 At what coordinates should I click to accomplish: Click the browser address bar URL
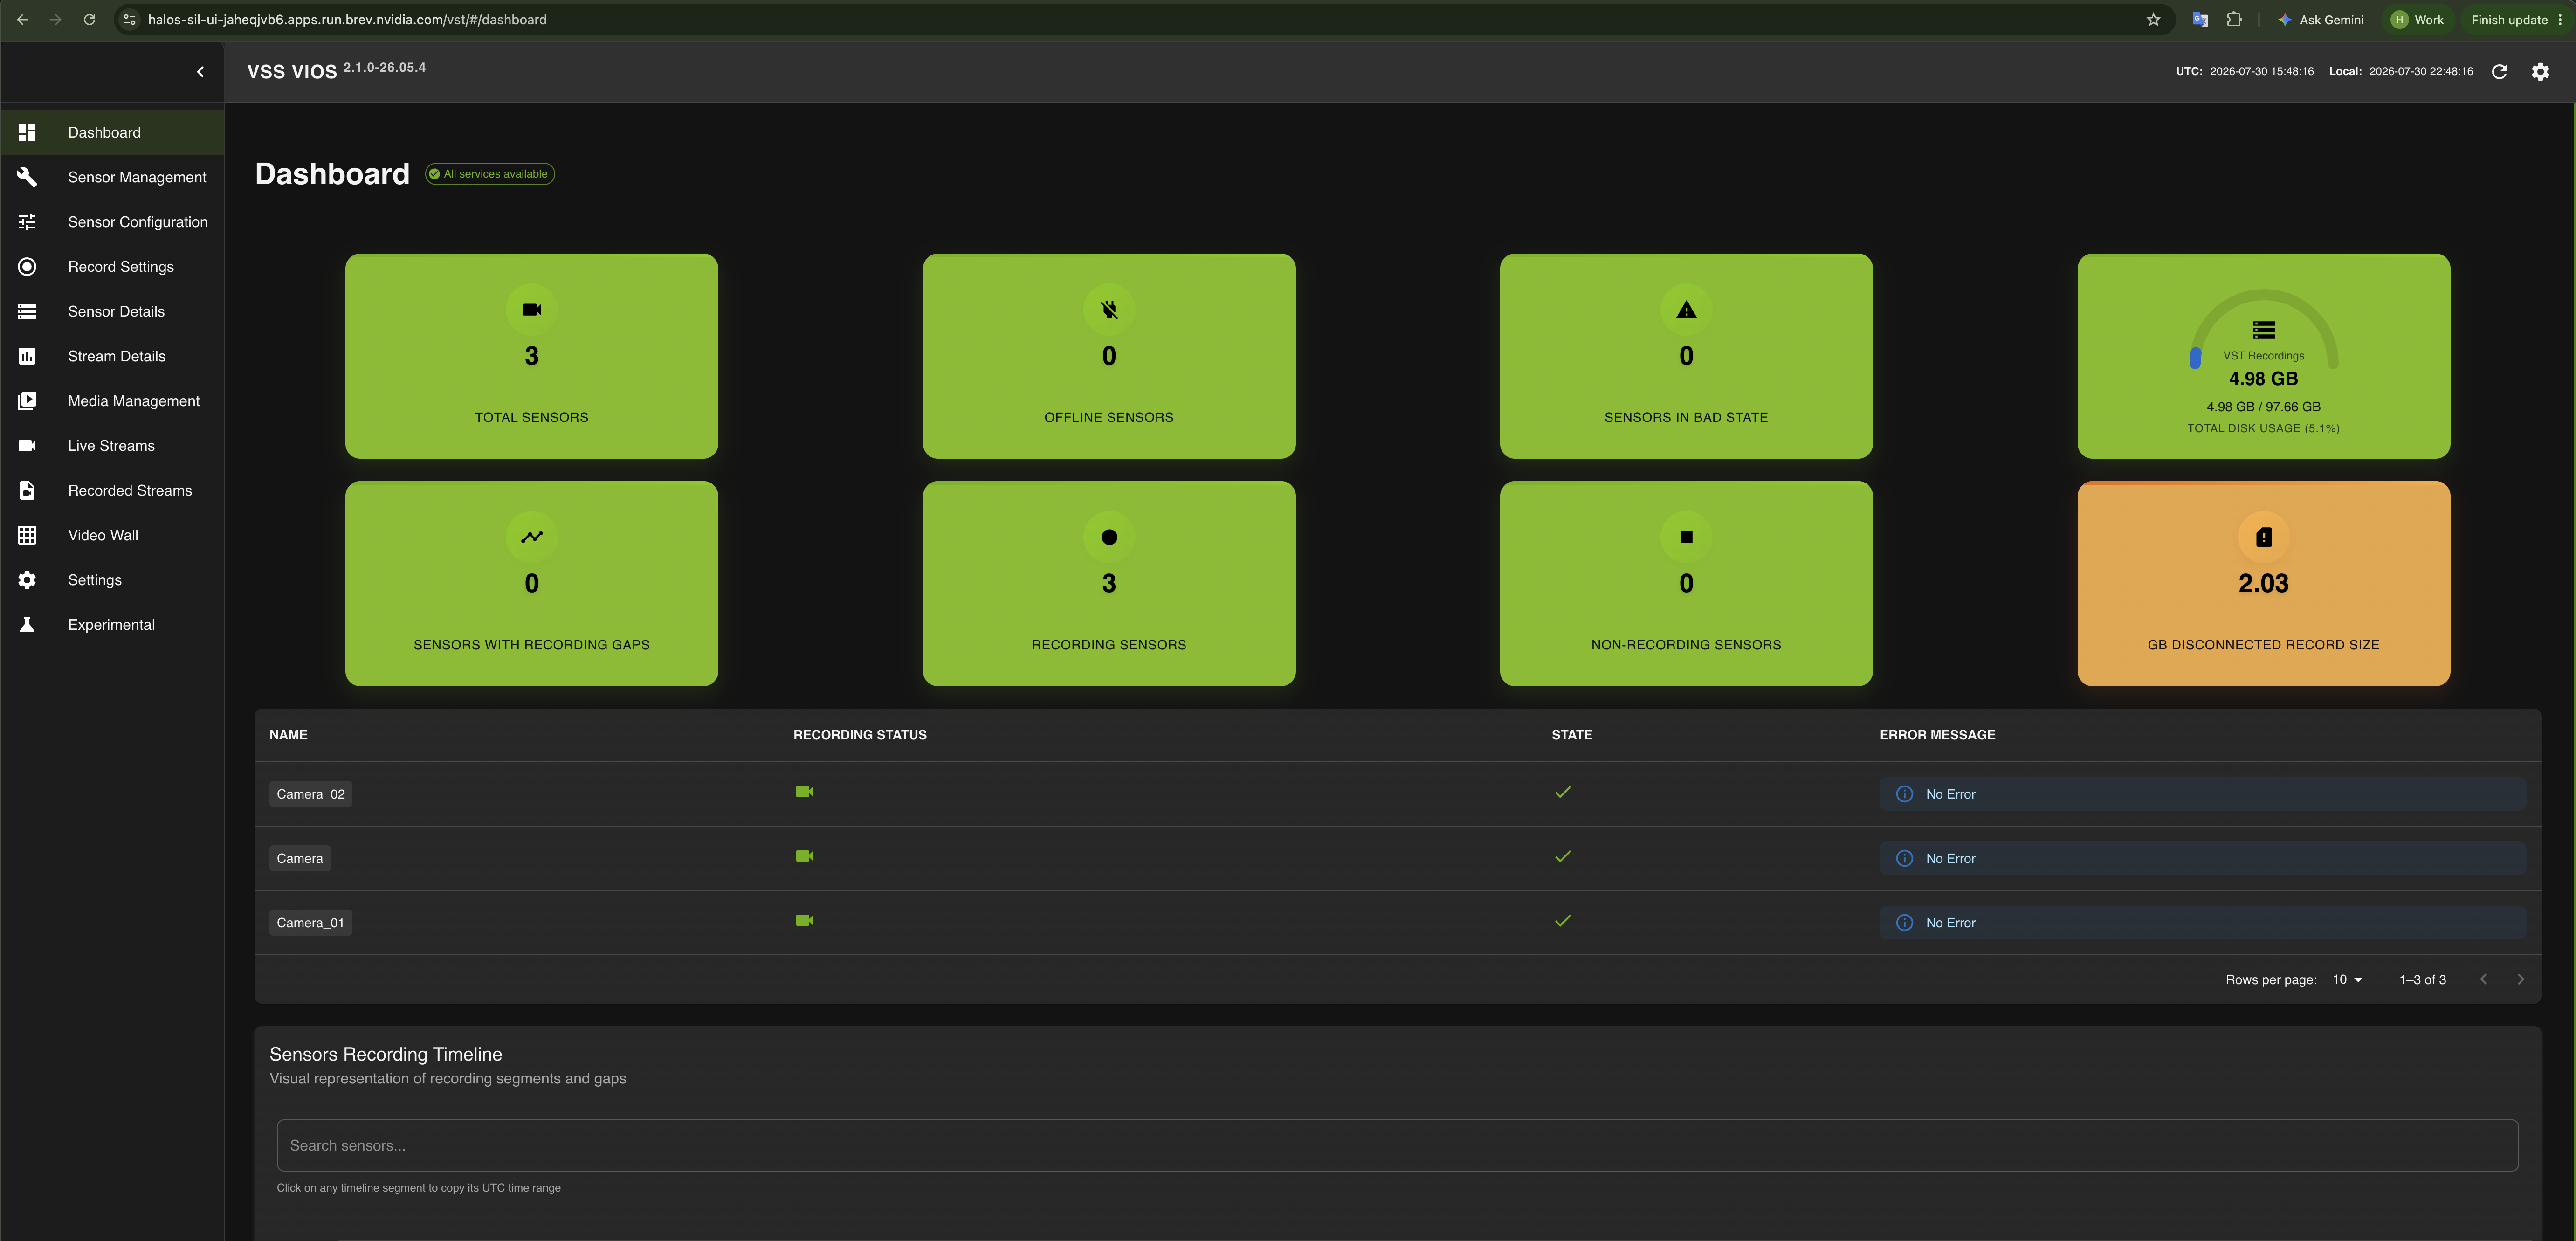[347, 19]
